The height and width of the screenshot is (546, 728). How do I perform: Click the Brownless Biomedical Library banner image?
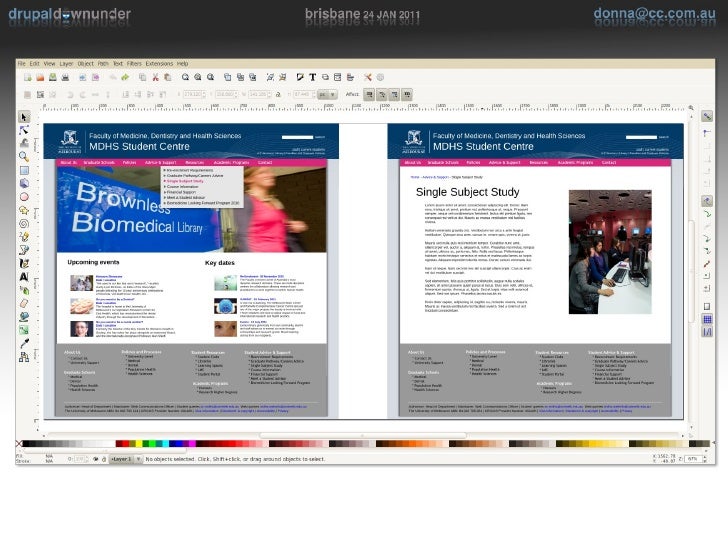coord(191,209)
